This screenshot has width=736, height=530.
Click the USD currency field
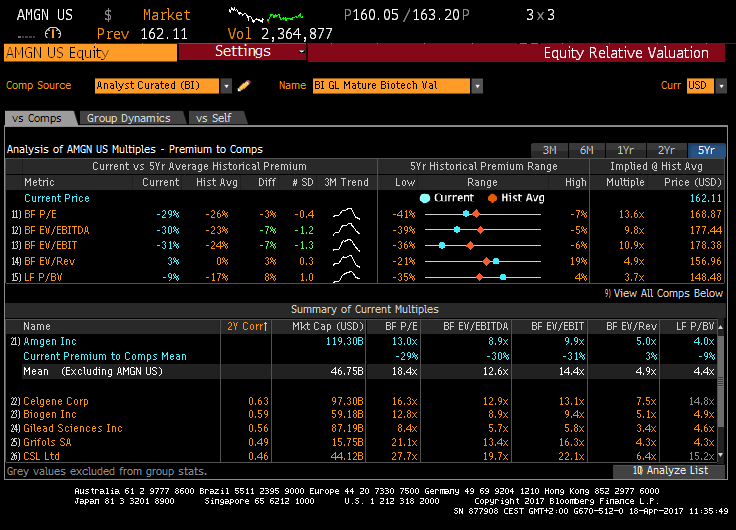[x=700, y=86]
